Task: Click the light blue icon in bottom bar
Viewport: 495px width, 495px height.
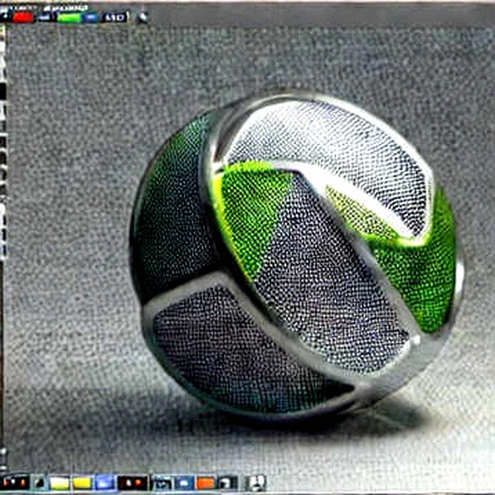Action: tap(105, 482)
